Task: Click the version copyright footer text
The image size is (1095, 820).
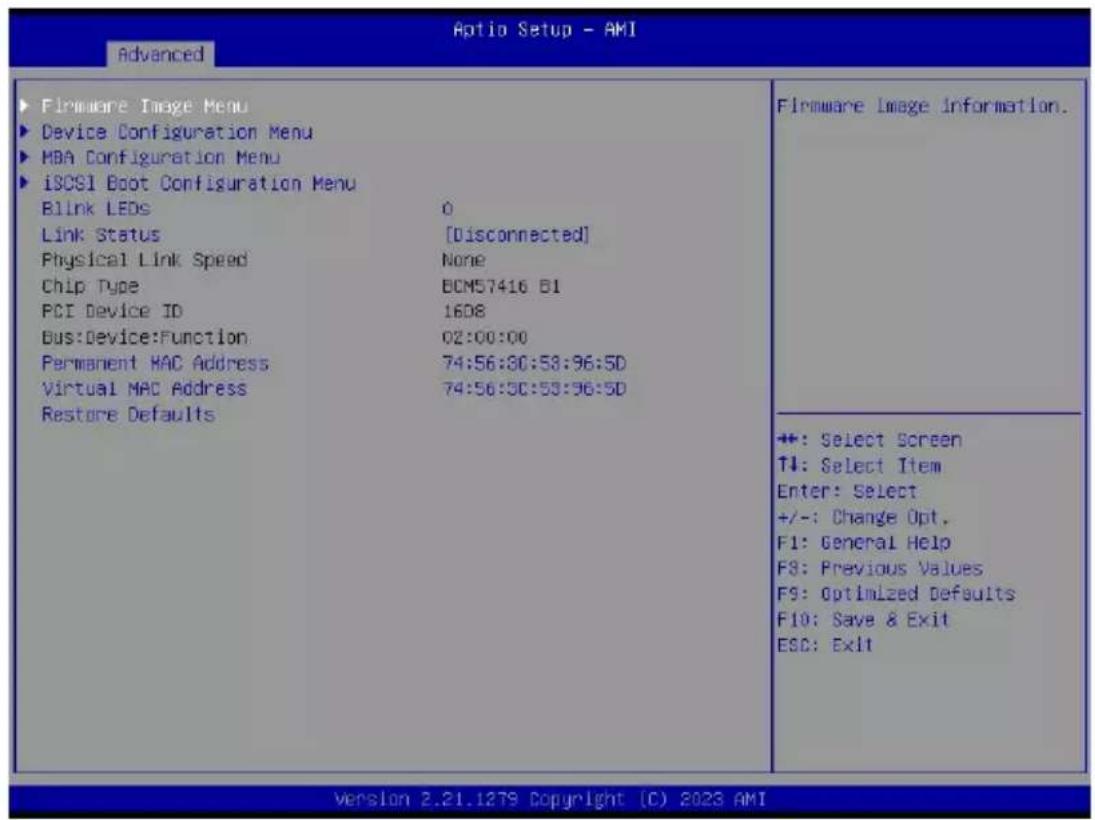Action: (x=550, y=798)
